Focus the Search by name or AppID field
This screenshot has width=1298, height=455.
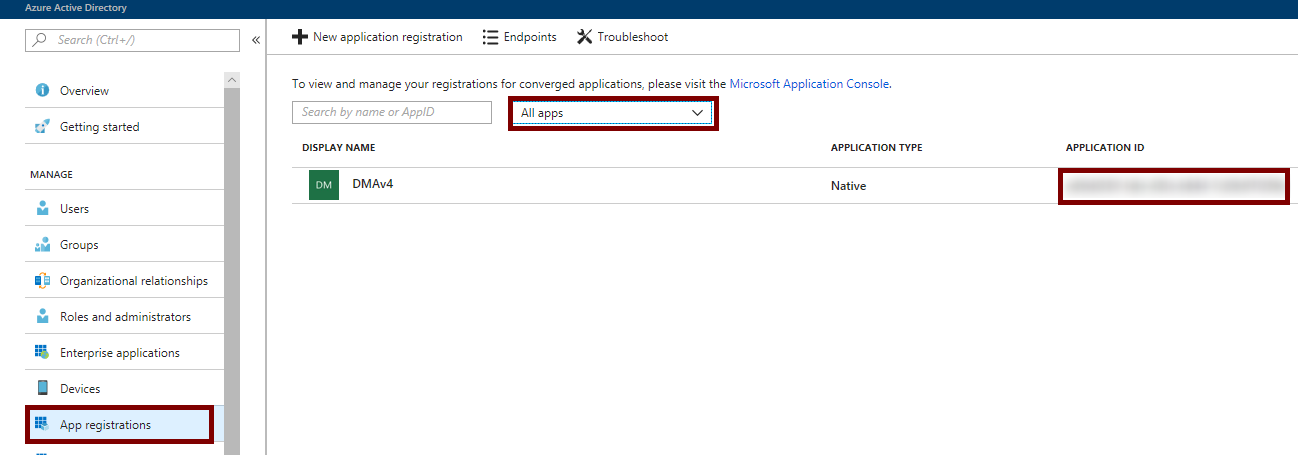pos(392,112)
